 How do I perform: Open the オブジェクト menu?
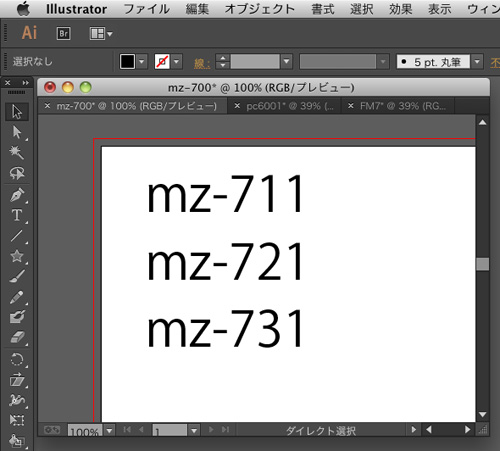click(260, 9)
